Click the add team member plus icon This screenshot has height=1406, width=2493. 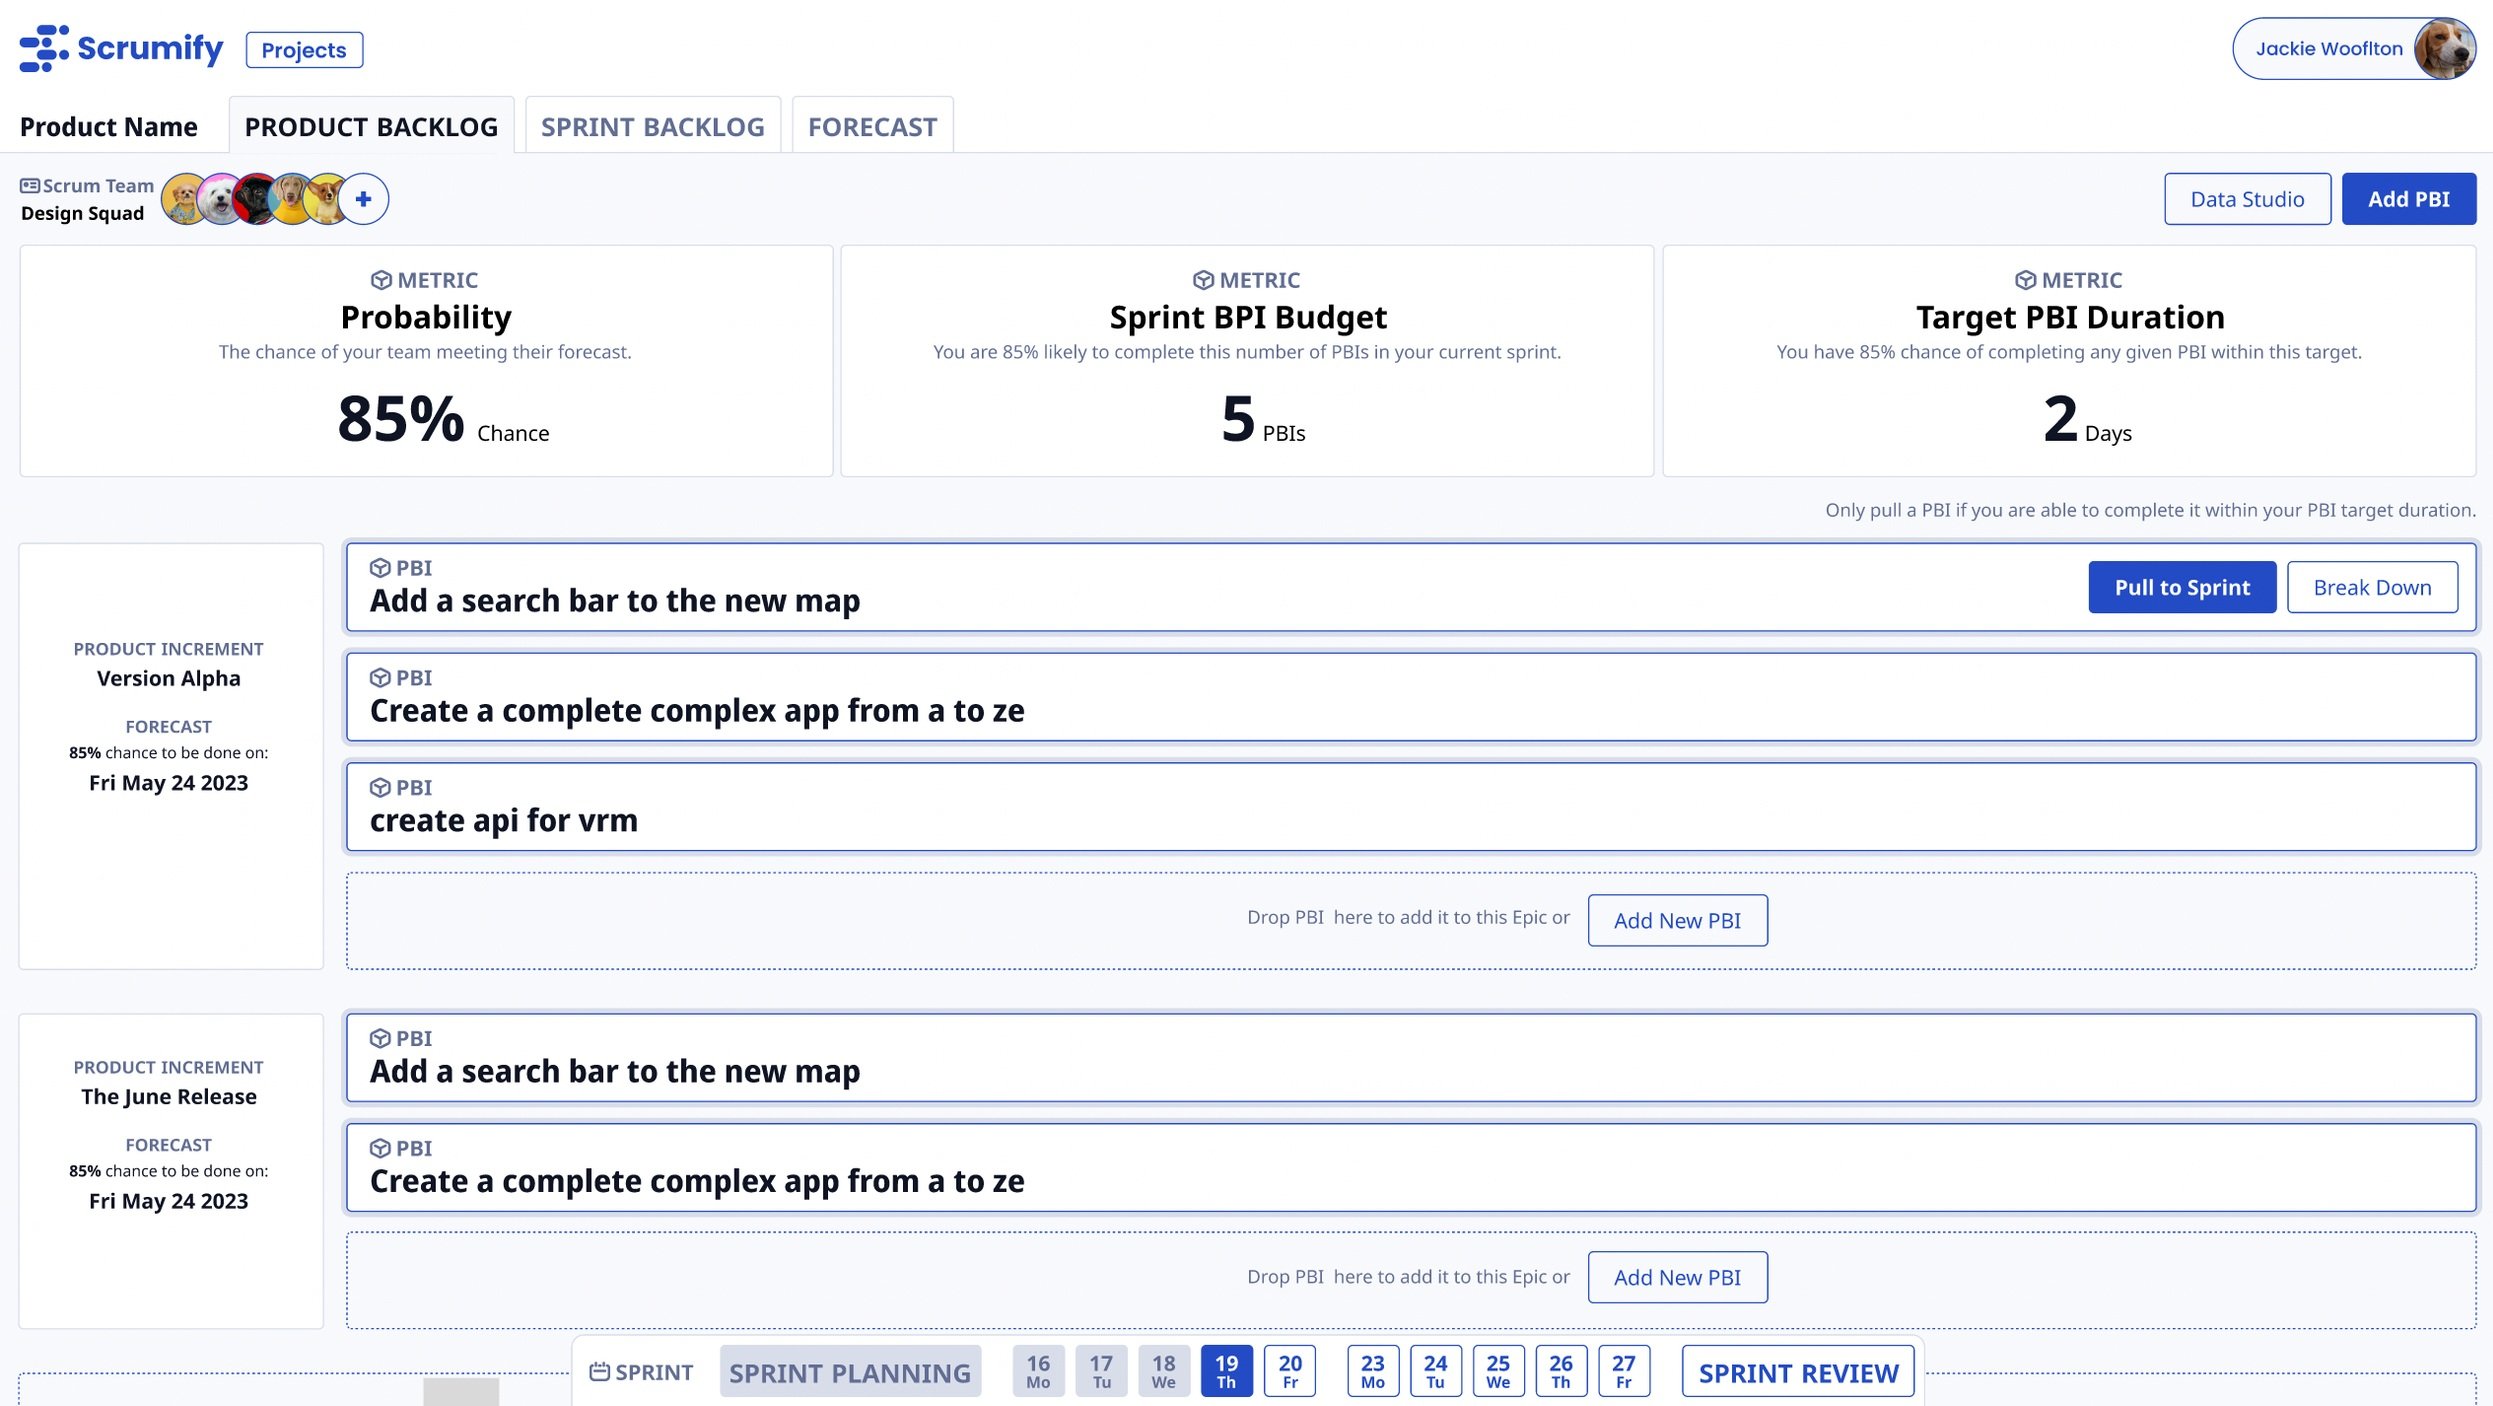pos(363,199)
